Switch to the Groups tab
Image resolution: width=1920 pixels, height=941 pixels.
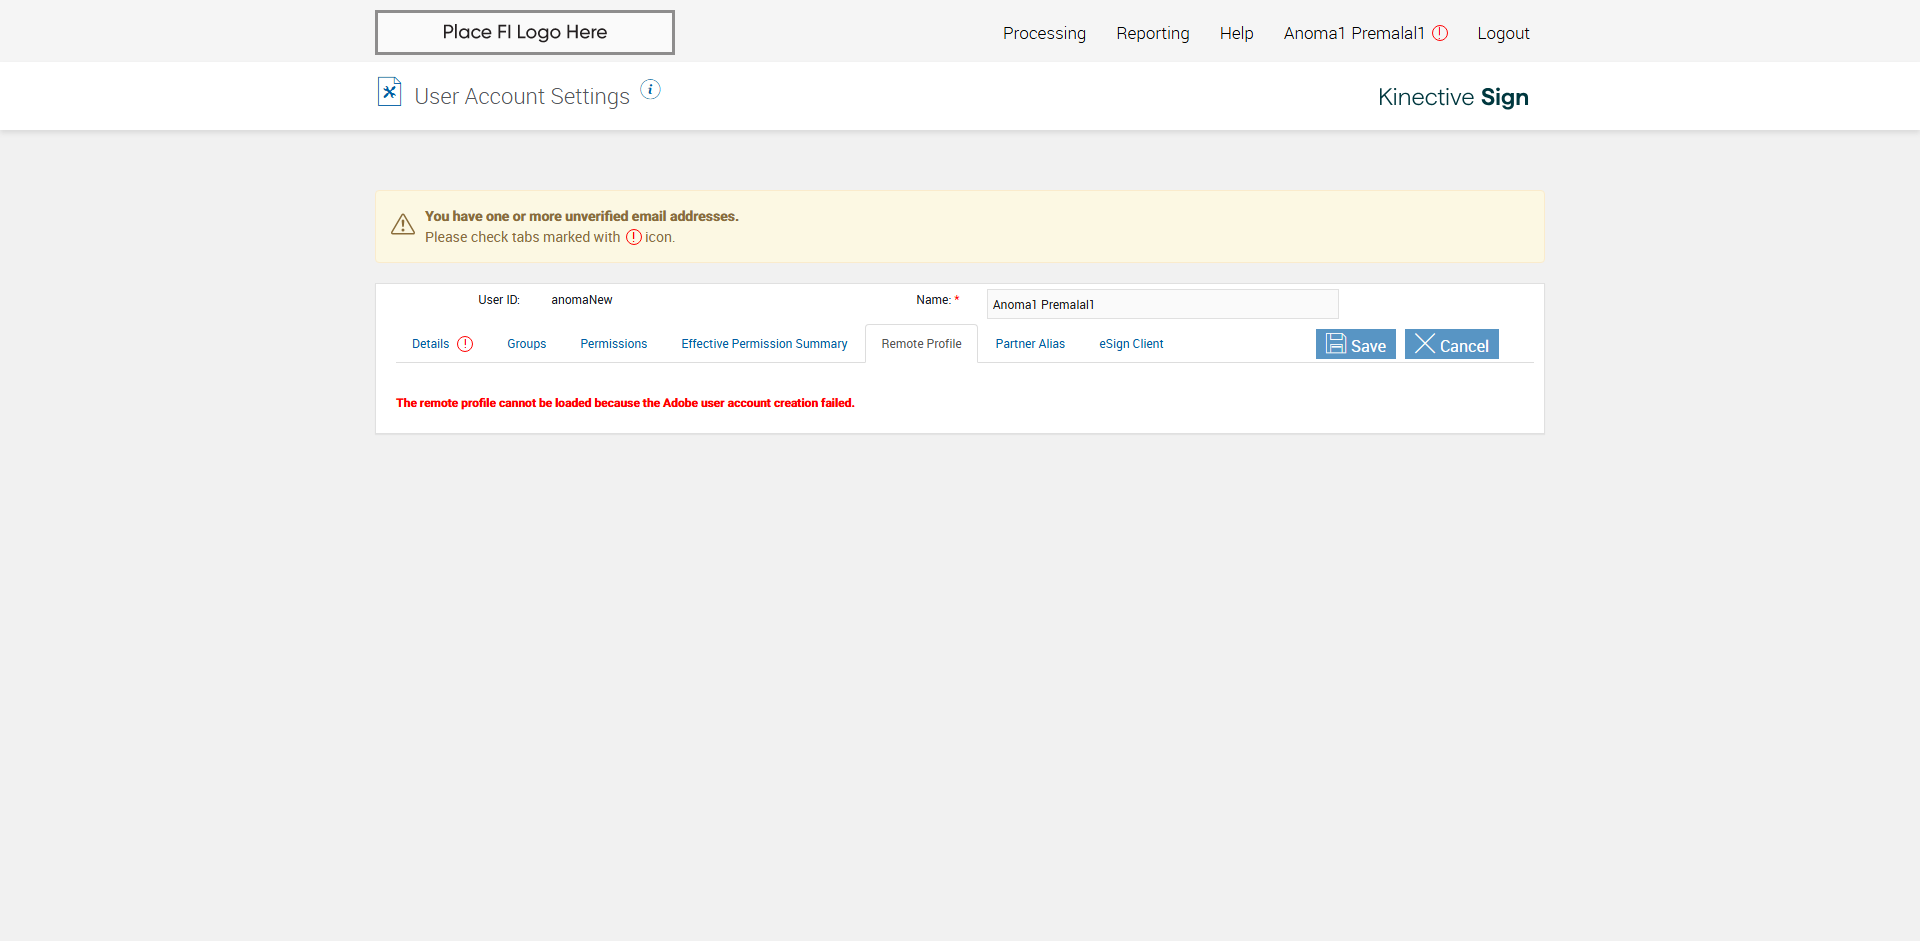(526, 344)
